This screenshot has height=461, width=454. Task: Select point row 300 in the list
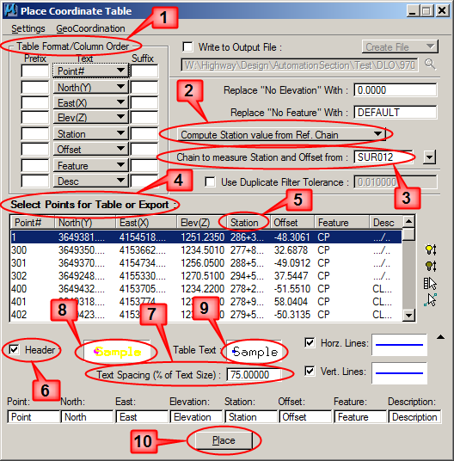[x=206, y=250]
